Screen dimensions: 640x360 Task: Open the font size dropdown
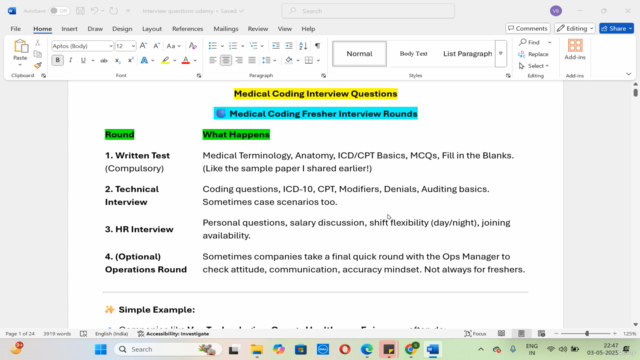click(133, 46)
